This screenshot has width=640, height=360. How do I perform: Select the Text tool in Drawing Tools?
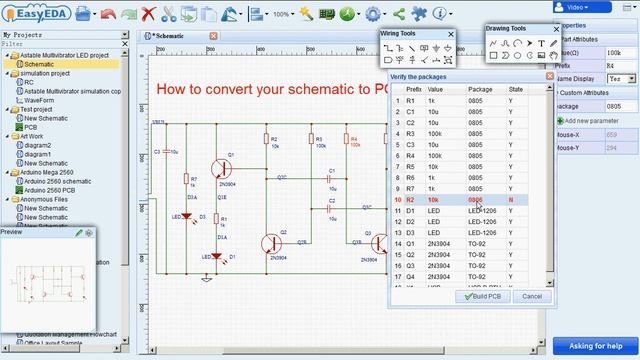(x=541, y=43)
